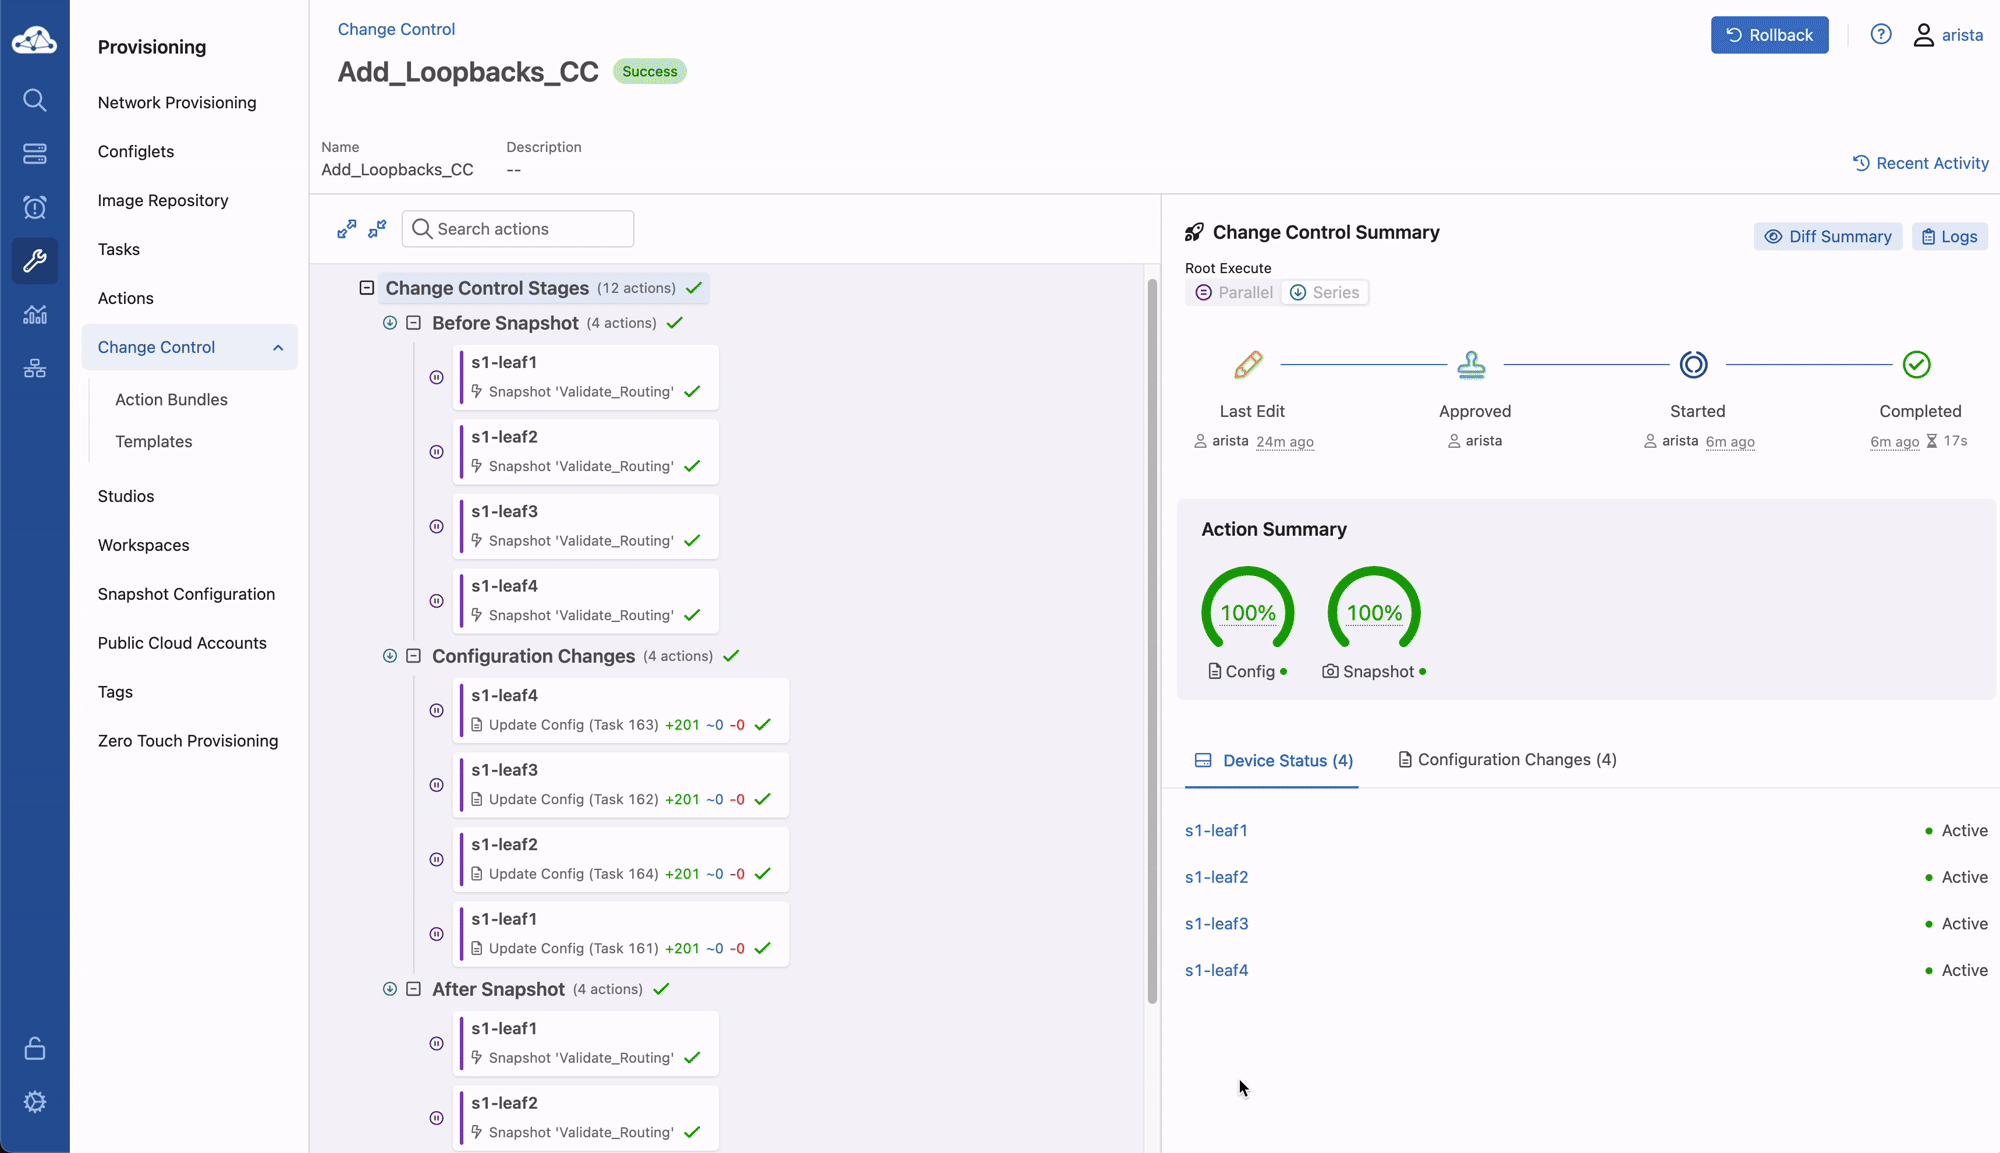Image resolution: width=2000 pixels, height=1153 pixels.
Task: Toggle series icon beside Before Snapshot stage
Action: tap(390, 323)
